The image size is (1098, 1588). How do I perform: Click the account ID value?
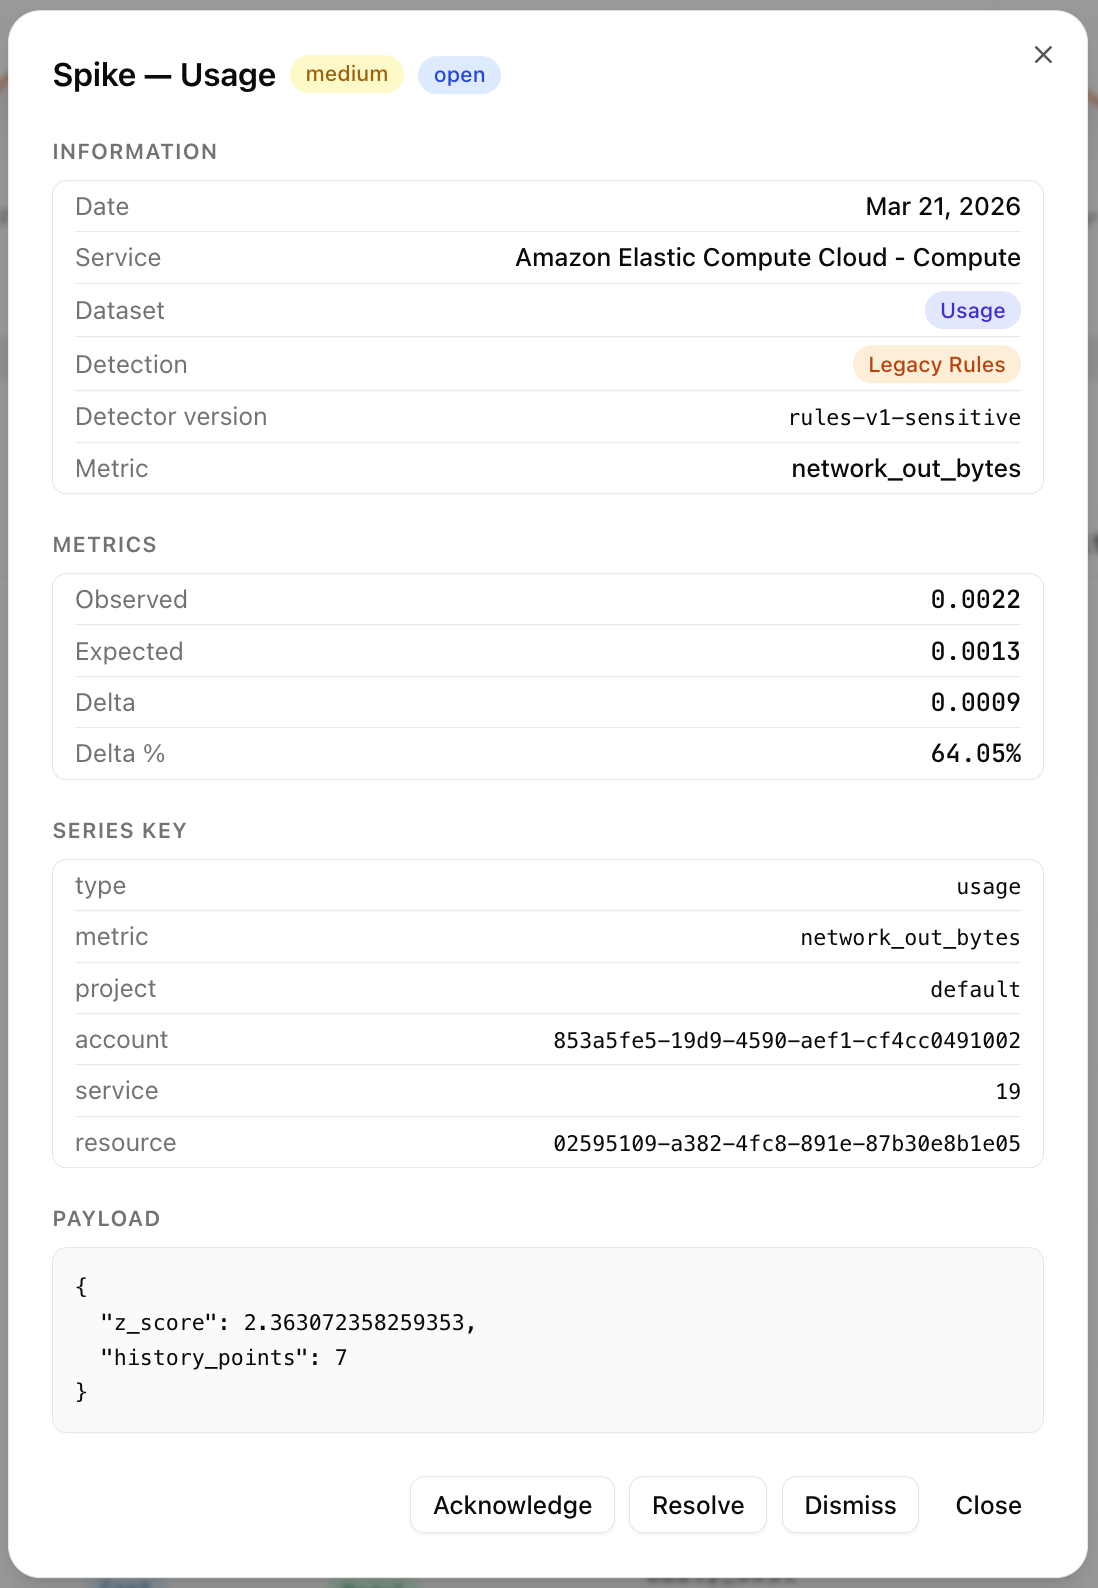[x=786, y=1040]
